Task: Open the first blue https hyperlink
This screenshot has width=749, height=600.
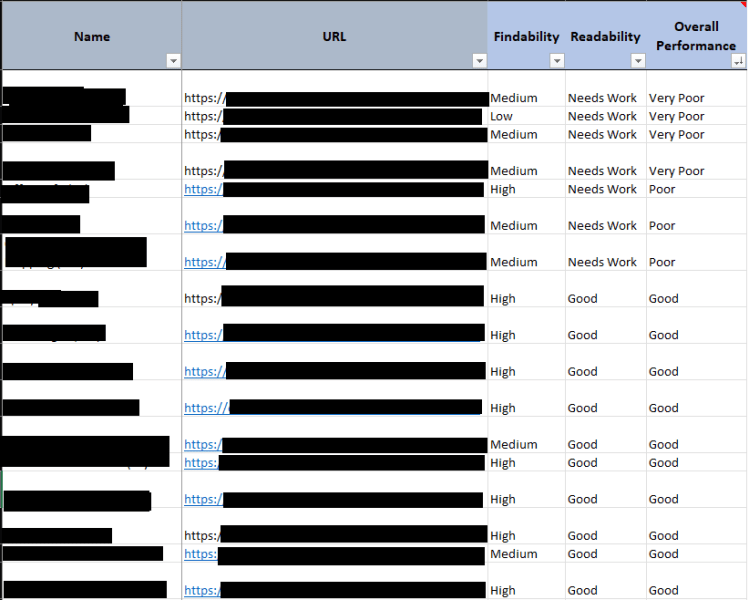Action: [x=202, y=189]
